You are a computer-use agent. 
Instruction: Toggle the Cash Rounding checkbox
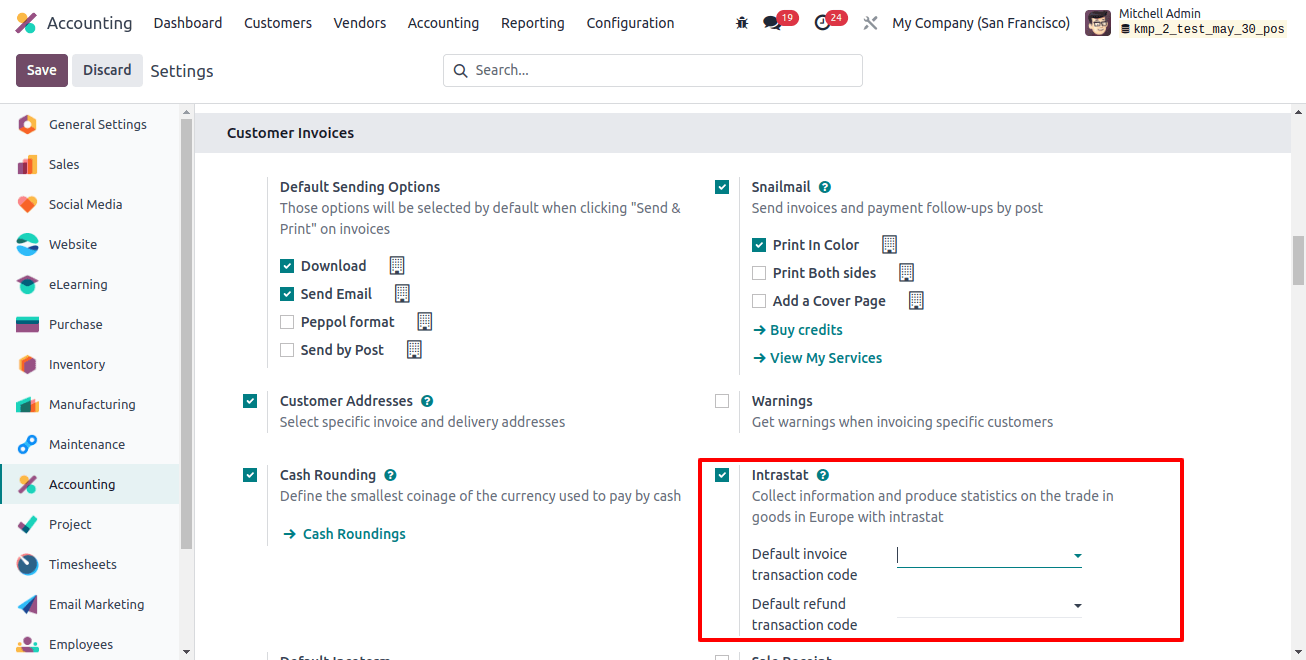coord(250,475)
